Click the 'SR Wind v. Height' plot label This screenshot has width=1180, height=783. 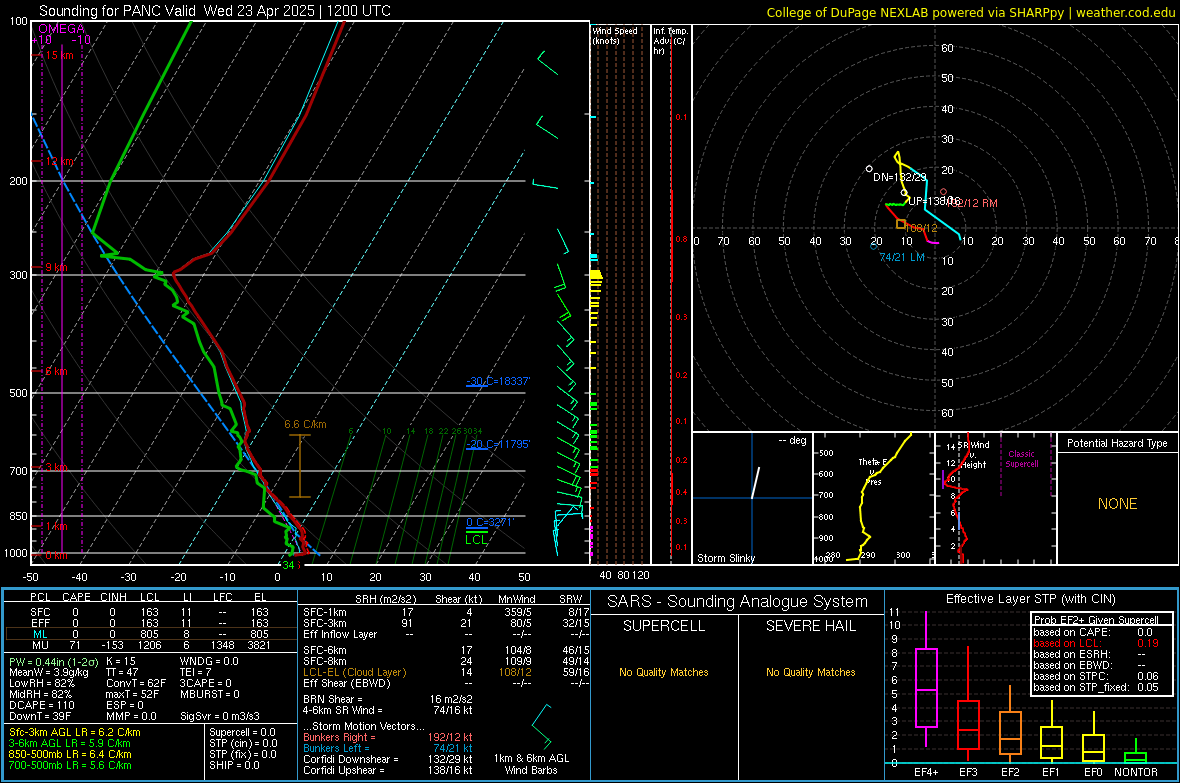click(973, 455)
